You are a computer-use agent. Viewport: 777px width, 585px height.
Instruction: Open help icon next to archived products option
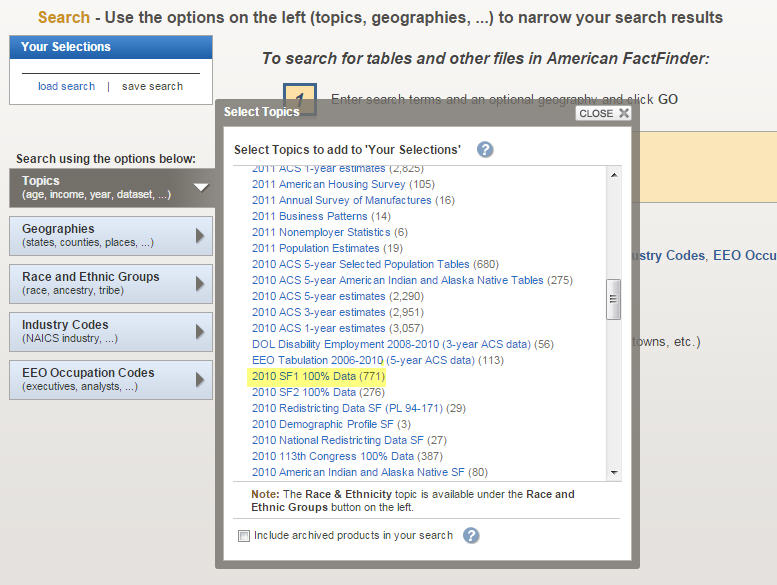pyautogui.click(x=471, y=535)
